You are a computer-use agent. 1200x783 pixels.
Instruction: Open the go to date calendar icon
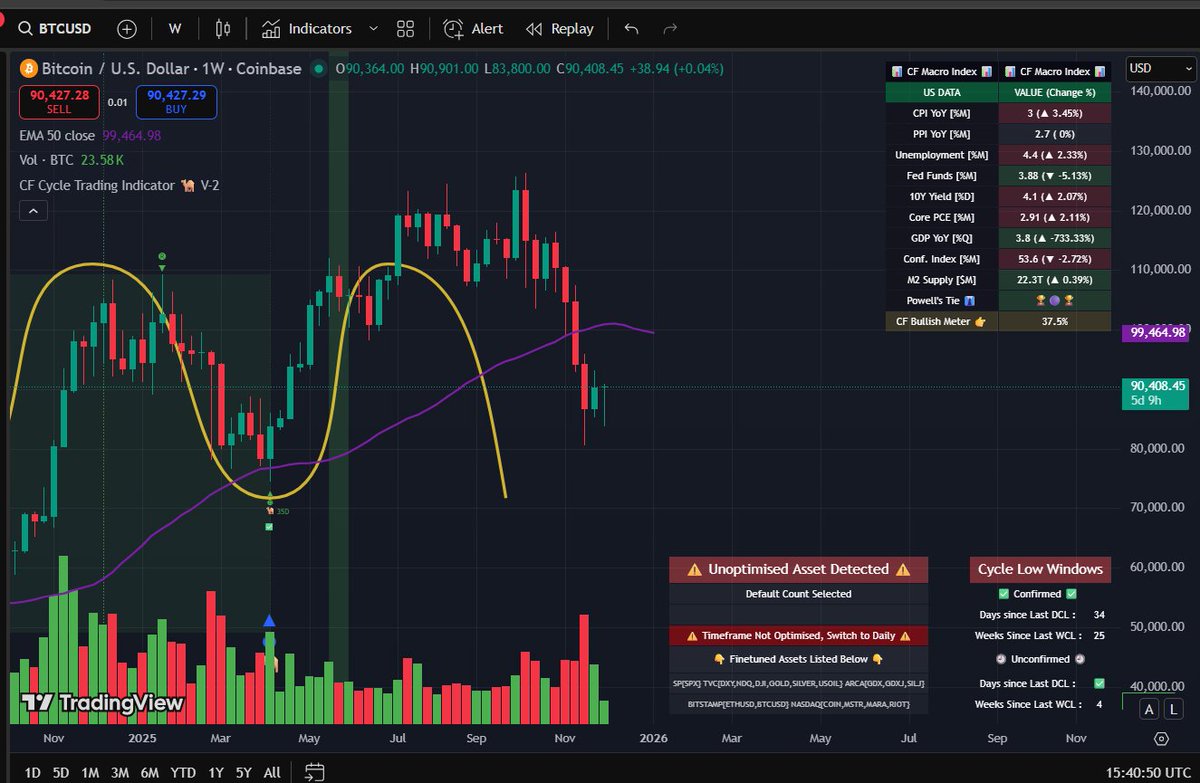314,772
